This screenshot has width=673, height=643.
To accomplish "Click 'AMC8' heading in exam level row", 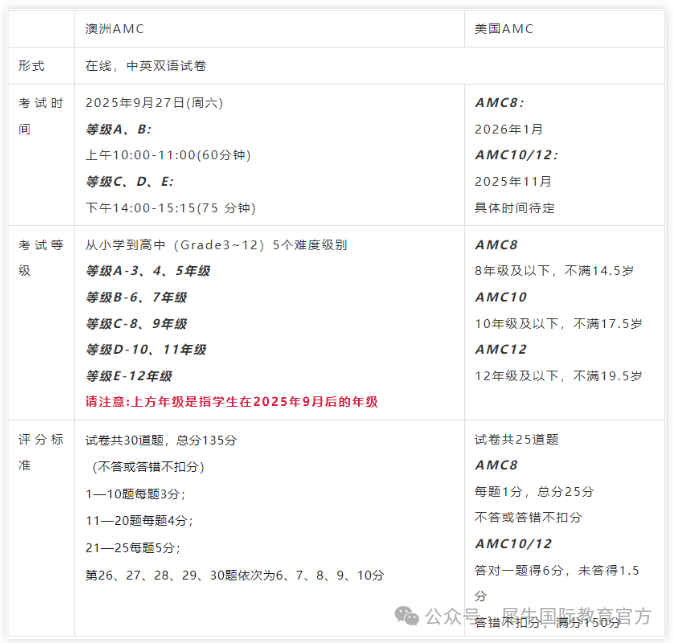I will coord(496,245).
